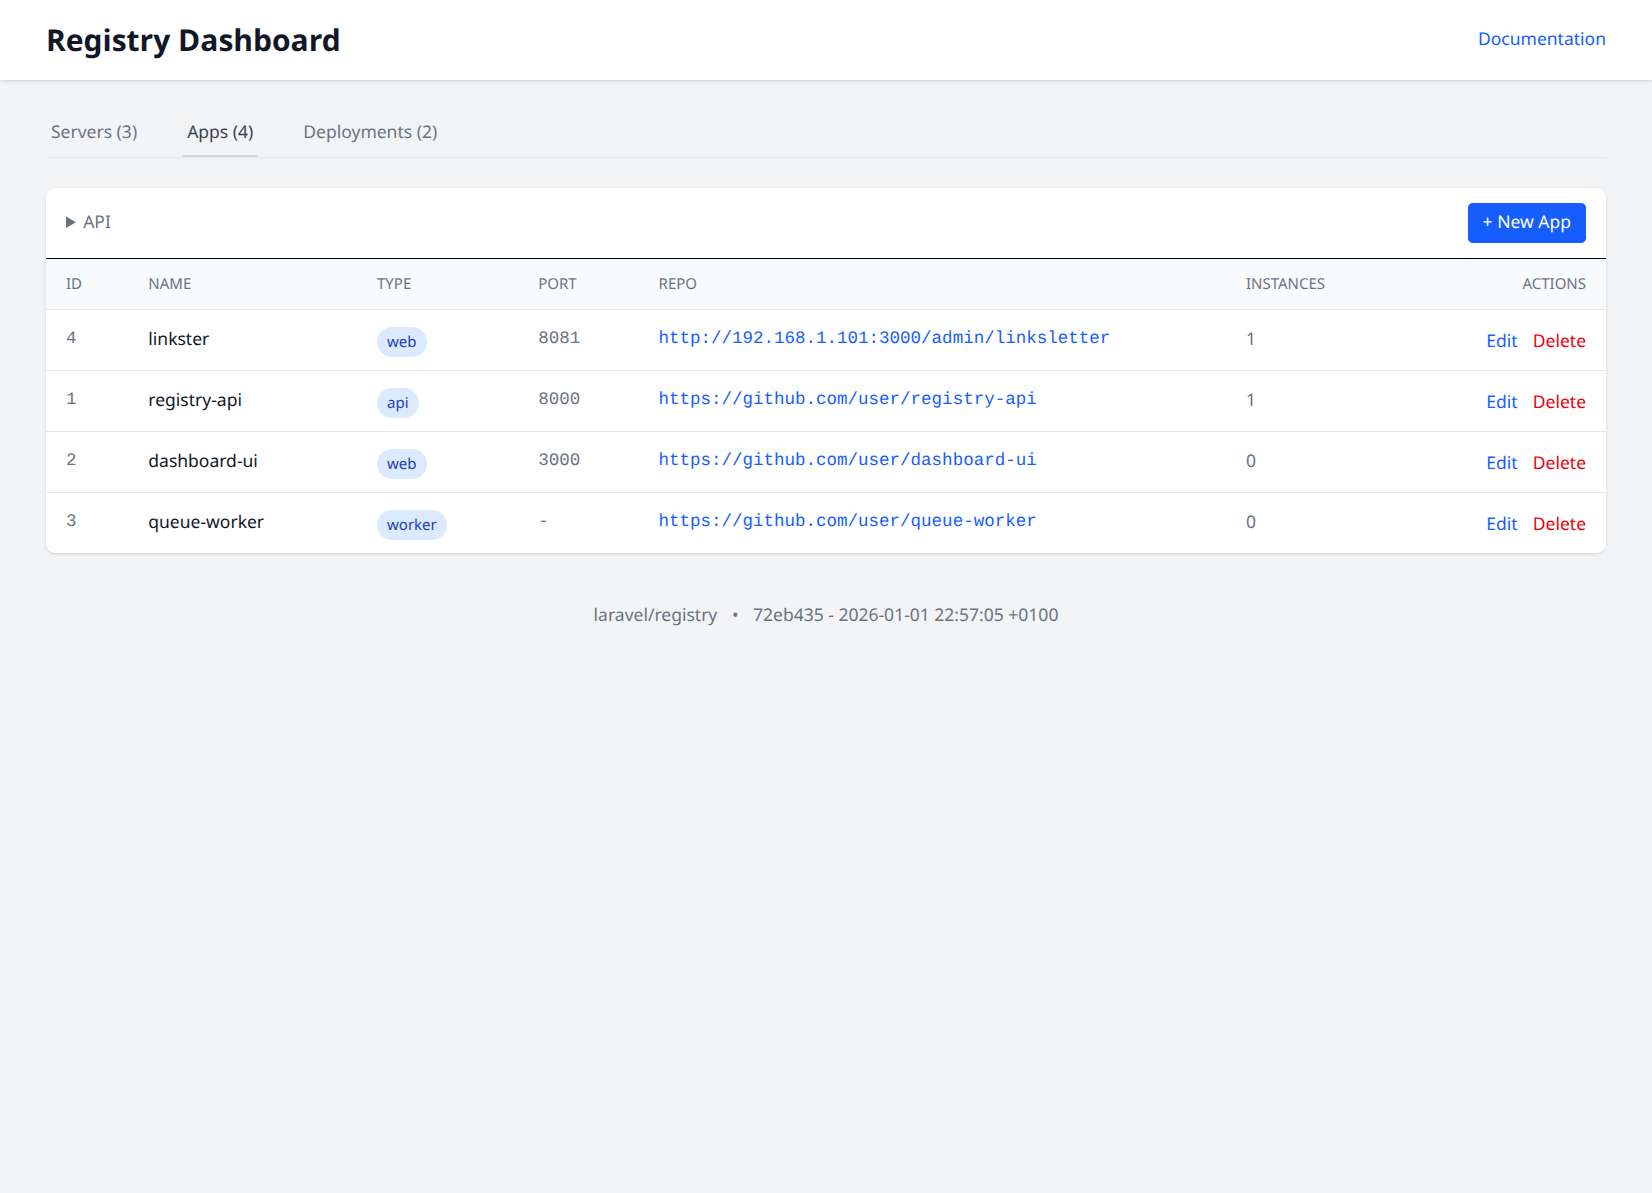Edit the queue-worker app
This screenshot has height=1193, width=1652.
[1501, 524]
